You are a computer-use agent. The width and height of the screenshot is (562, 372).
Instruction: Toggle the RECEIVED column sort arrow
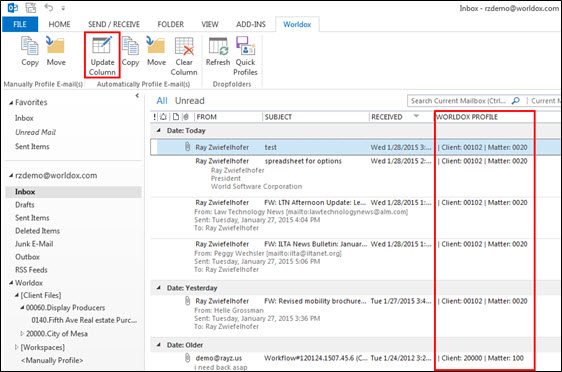pyautogui.click(x=416, y=116)
